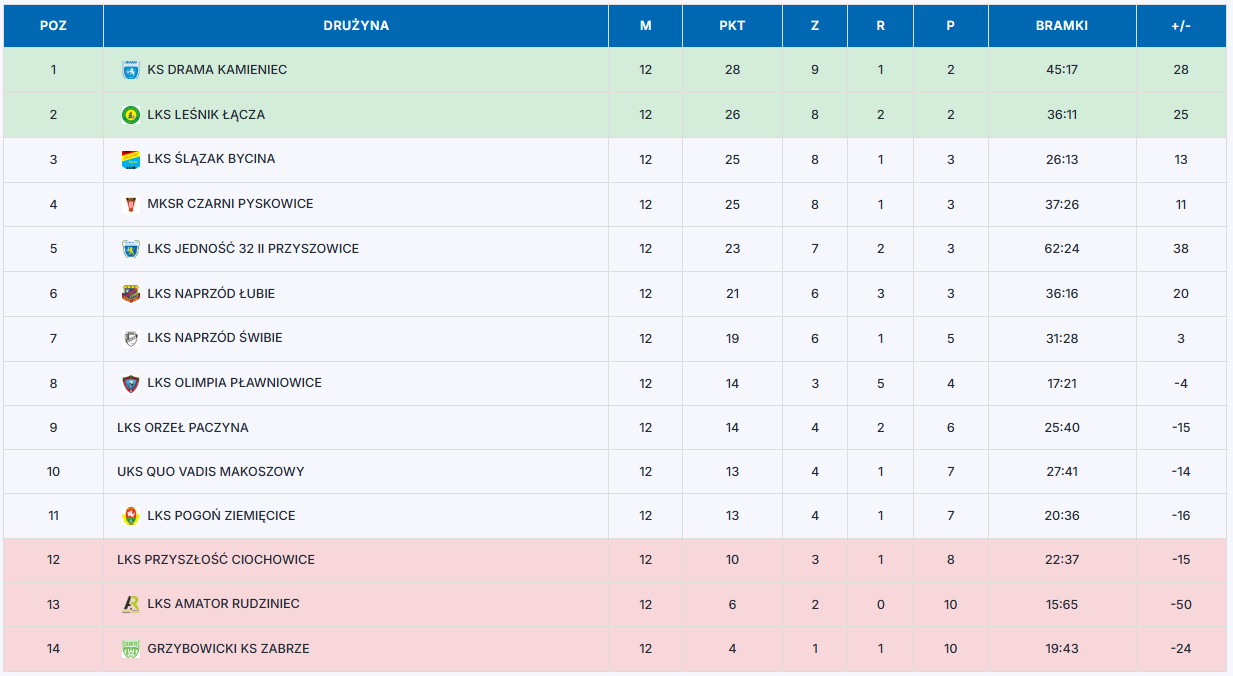Click the MKSR Czarni Pyskowice crest
The image size is (1233, 676).
tap(130, 204)
